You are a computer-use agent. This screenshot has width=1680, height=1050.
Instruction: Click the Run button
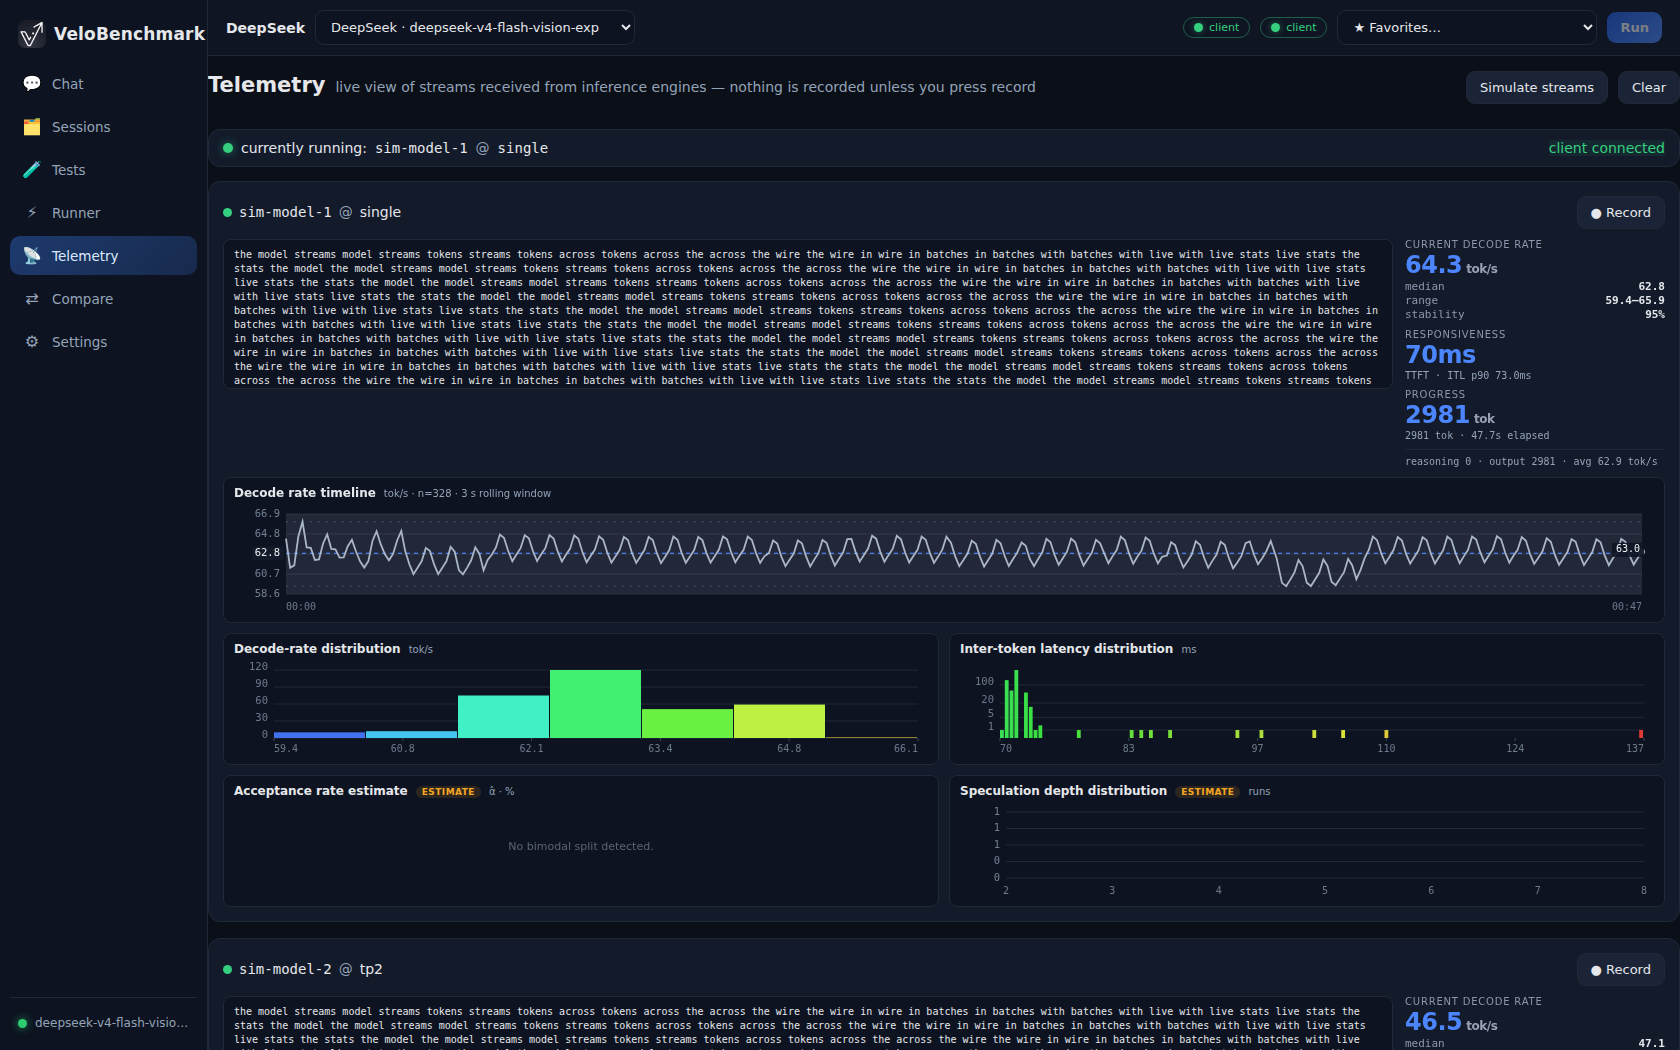tap(1634, 28)
